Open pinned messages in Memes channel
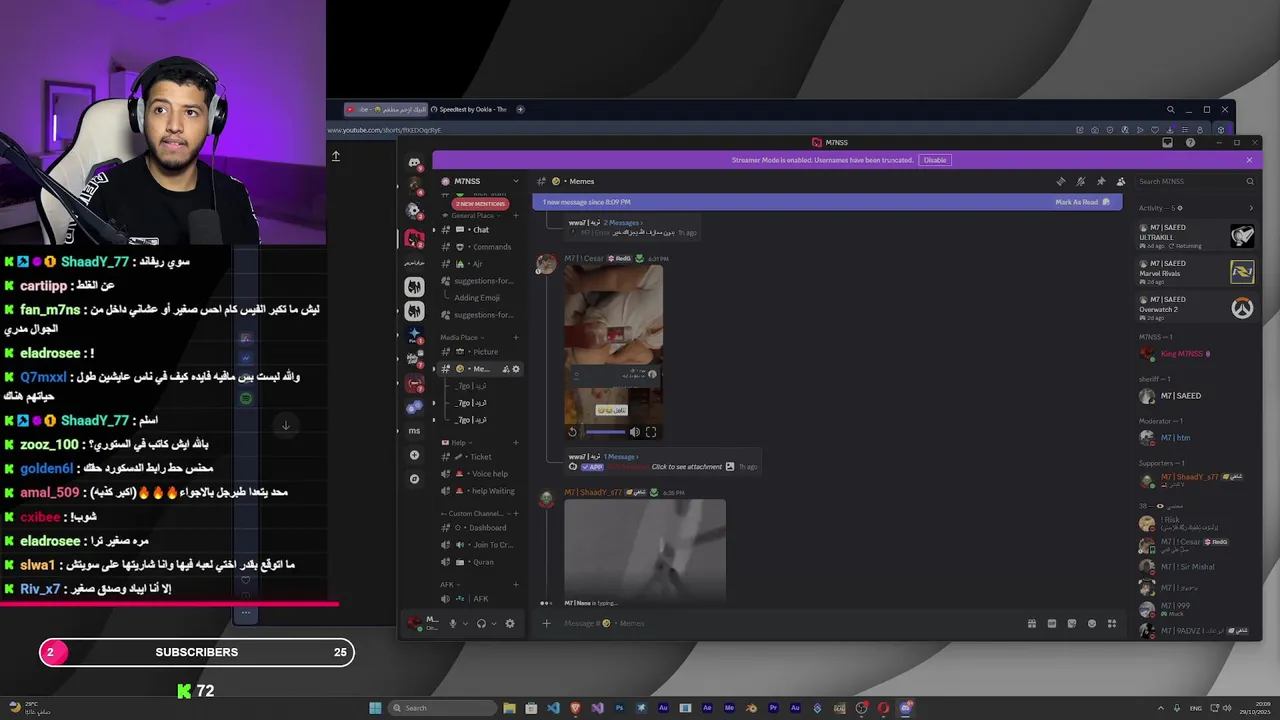This screenshot has height=720, width=1280. coord(1101,181)
